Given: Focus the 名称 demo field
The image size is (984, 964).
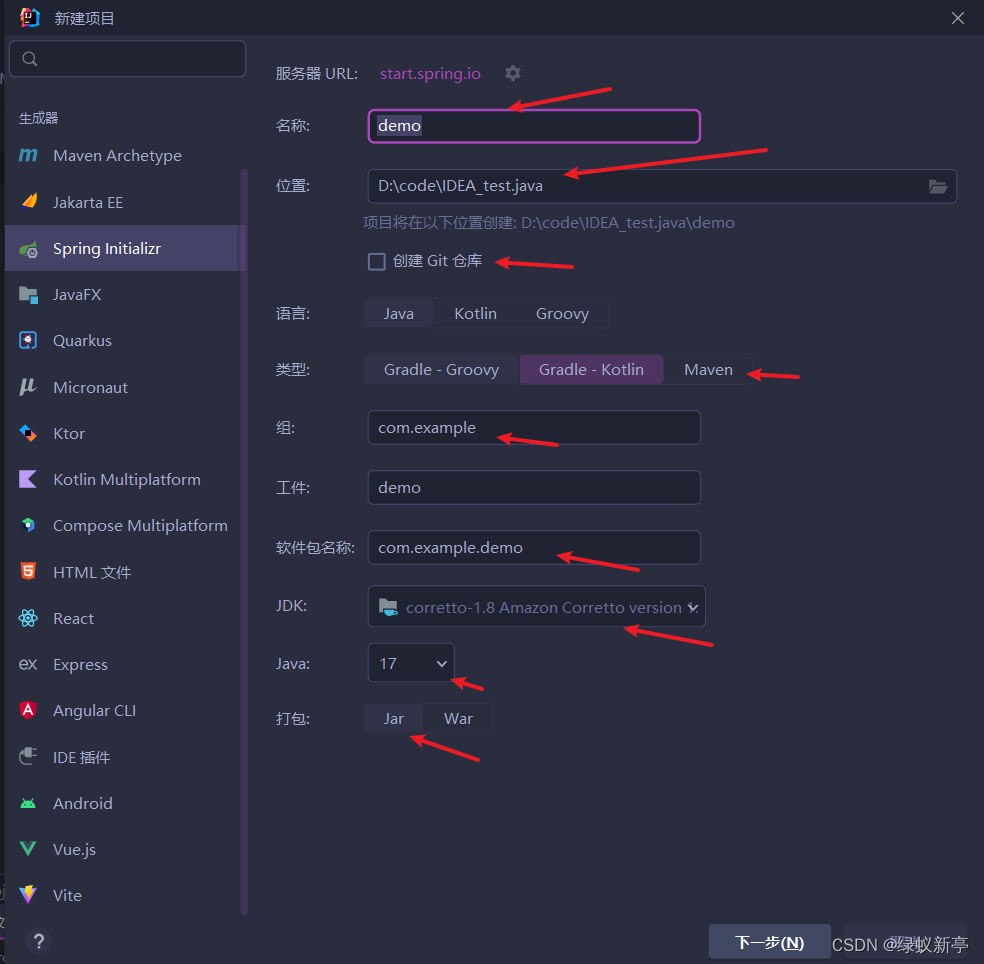Looking at the screenshot, I should 534,126.
